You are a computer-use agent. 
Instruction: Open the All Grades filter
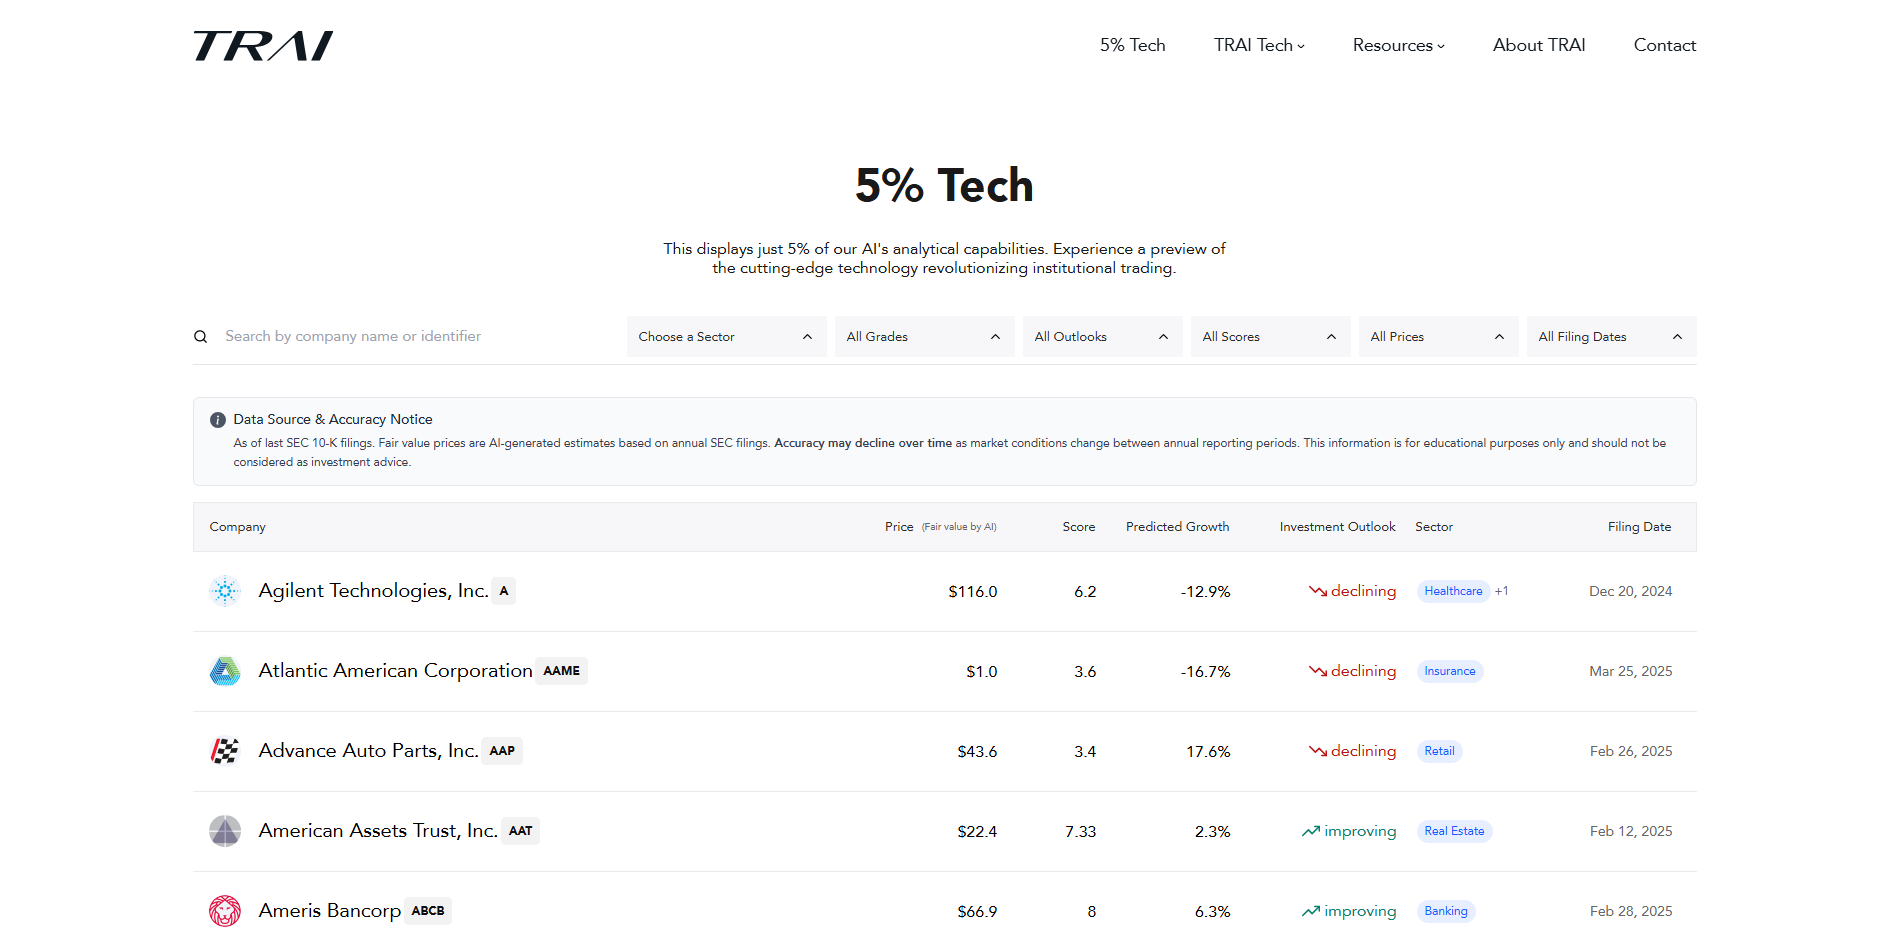coord(925,337)
